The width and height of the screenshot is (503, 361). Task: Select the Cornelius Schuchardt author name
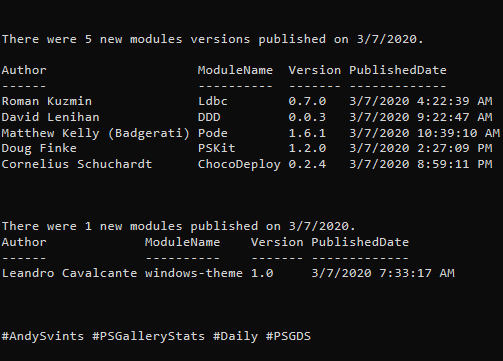77,164
